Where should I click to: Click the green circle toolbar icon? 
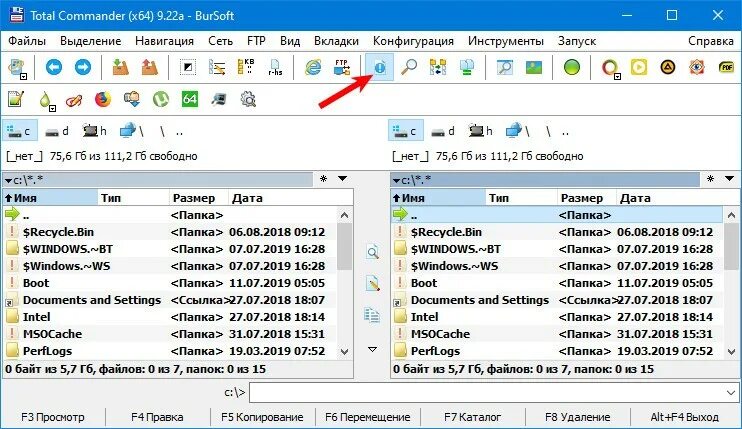[572, 67]
